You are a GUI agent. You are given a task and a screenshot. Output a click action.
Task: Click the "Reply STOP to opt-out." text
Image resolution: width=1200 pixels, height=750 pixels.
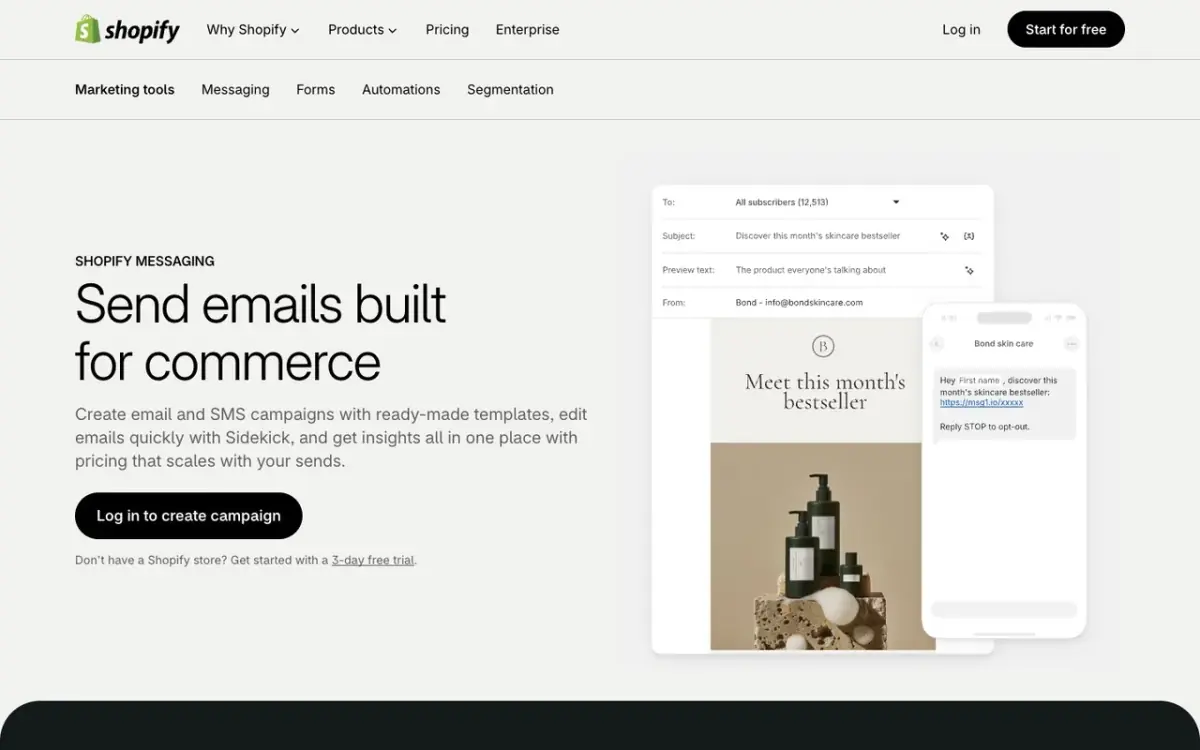(x=984, y=427)
